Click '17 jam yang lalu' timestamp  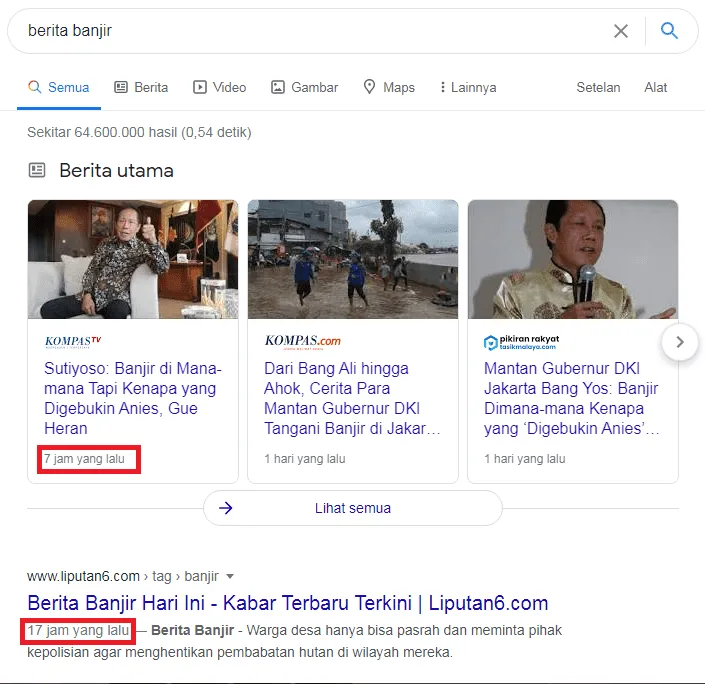[78, 630]
